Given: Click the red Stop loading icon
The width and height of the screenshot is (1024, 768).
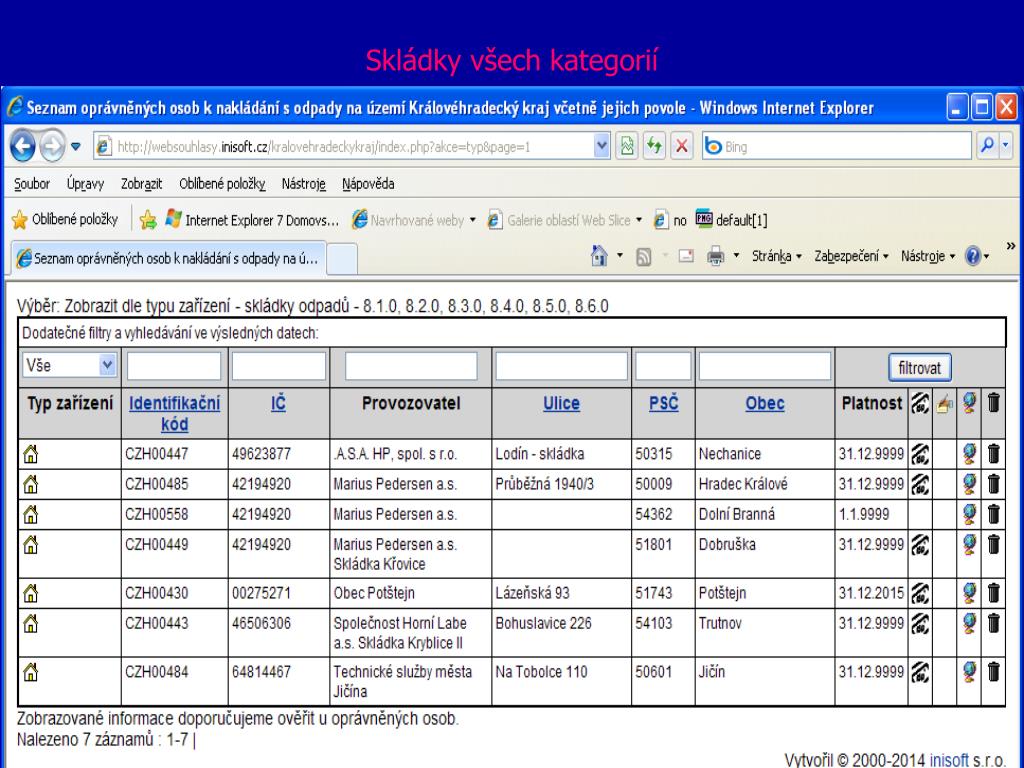Looking at the screenshot, I should pos(682,147).
